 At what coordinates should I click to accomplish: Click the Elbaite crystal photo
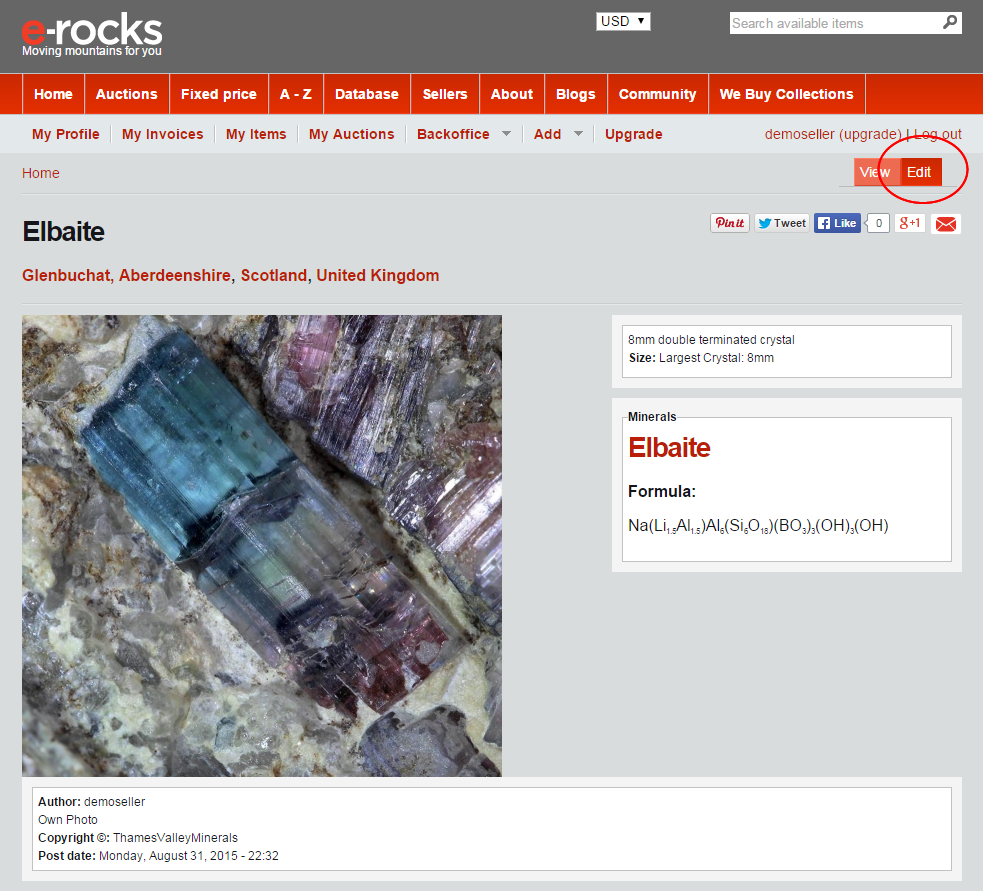coord(262,546)
